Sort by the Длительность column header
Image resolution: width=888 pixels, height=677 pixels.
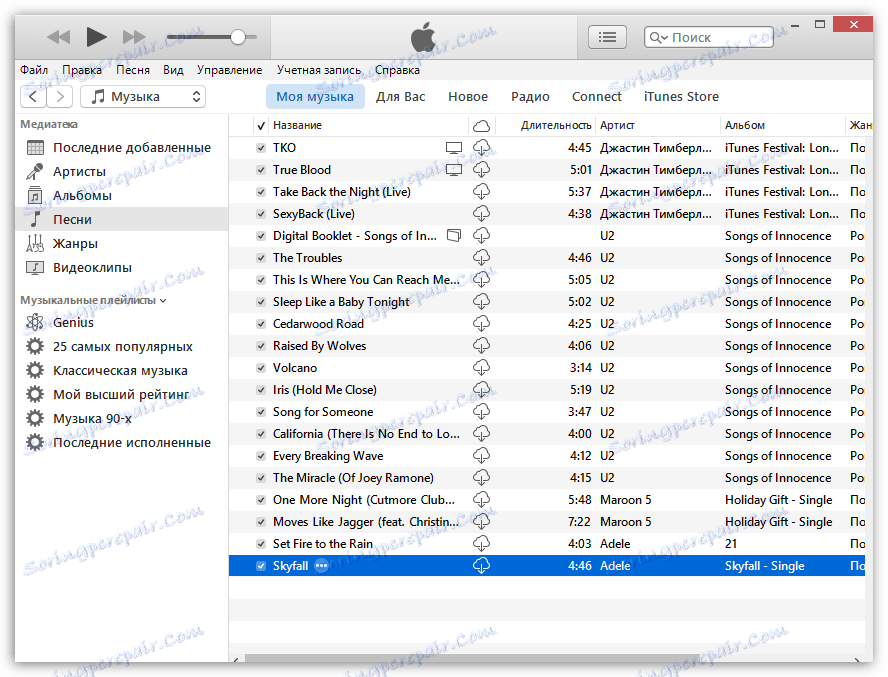[546, 125]
